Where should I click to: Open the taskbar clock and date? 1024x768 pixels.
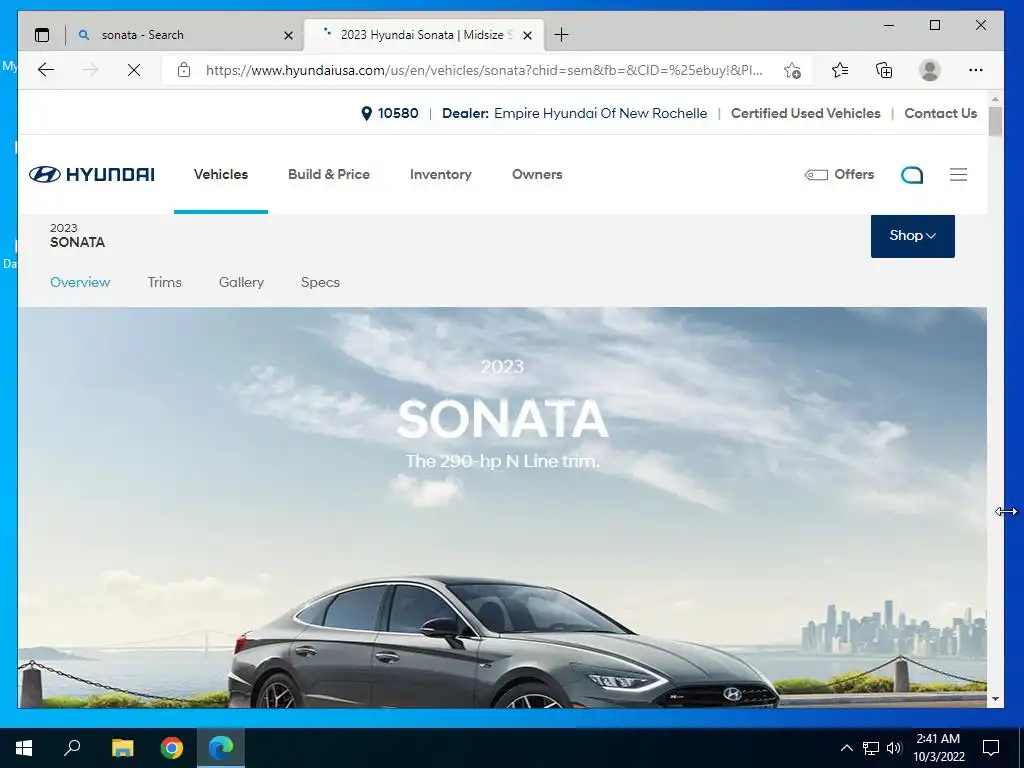pos(938,748)
